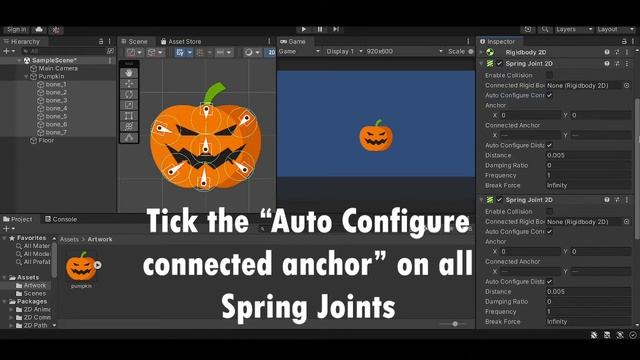
Task: Start Play mode
Action: [303, 29]
